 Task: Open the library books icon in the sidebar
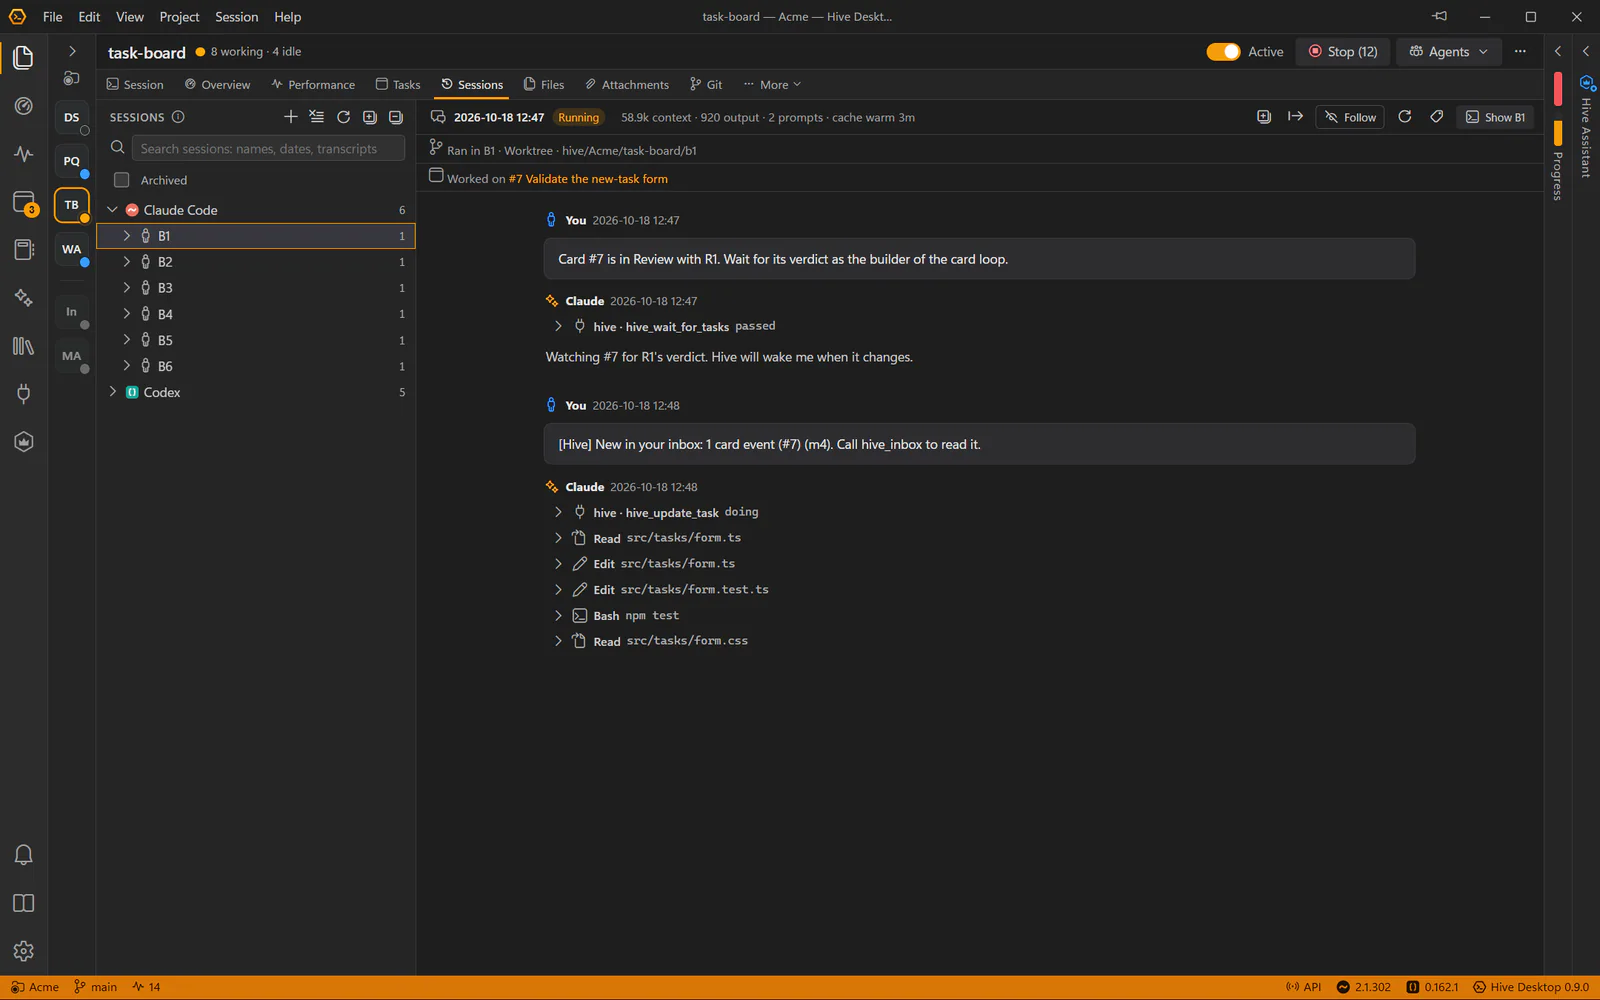click(23, 346)
